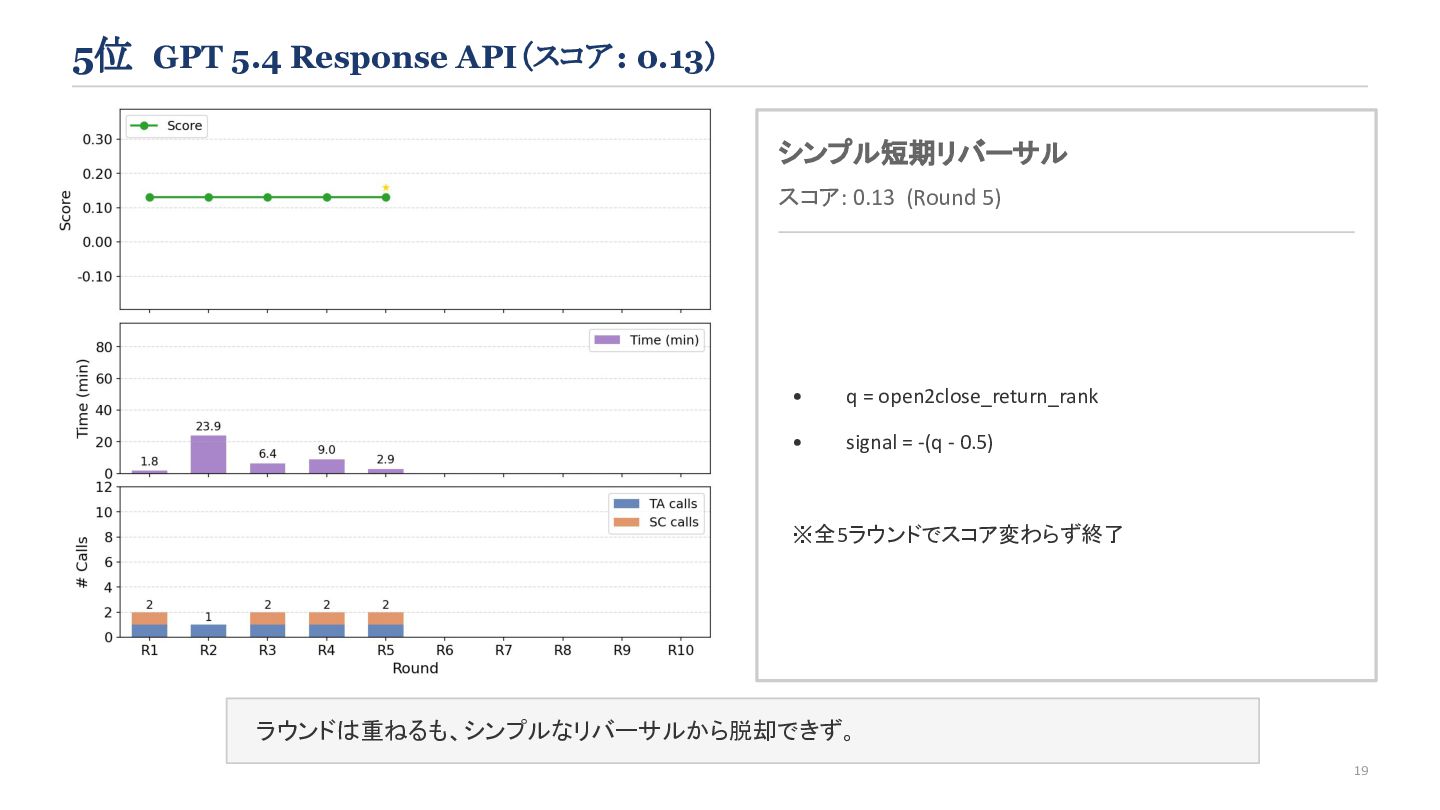This screenshot has height=810, width=1440.
Task: Click the 'Time (min)' legend entry
Action: 648,340
